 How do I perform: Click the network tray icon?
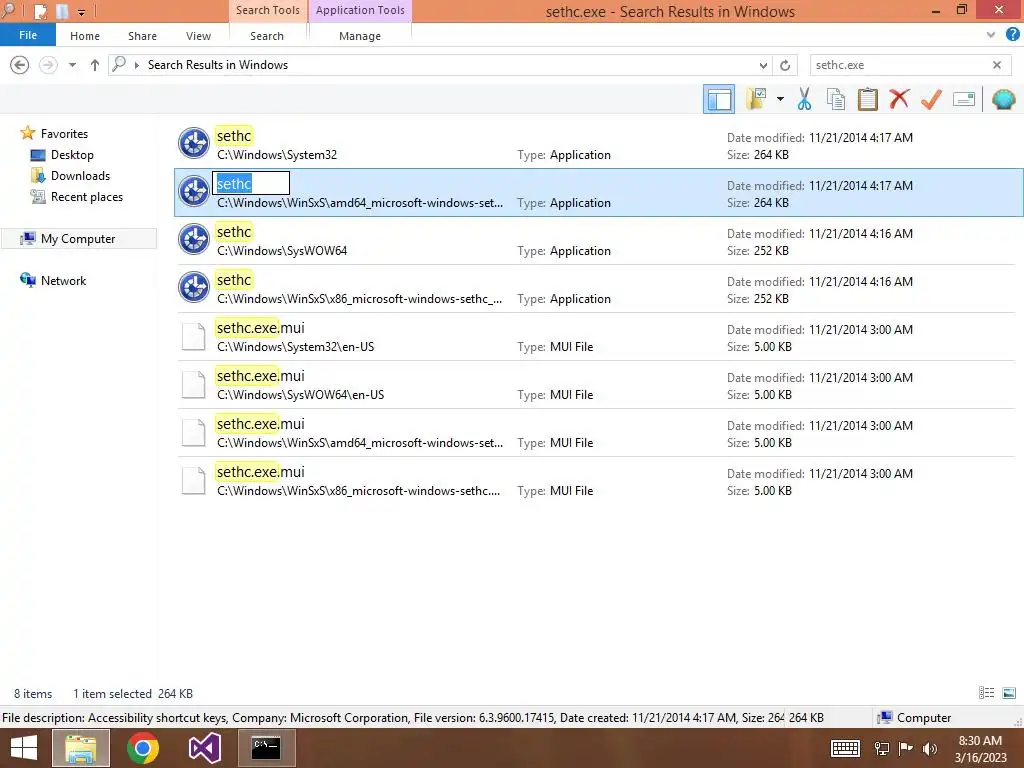[x=882, y=749]
